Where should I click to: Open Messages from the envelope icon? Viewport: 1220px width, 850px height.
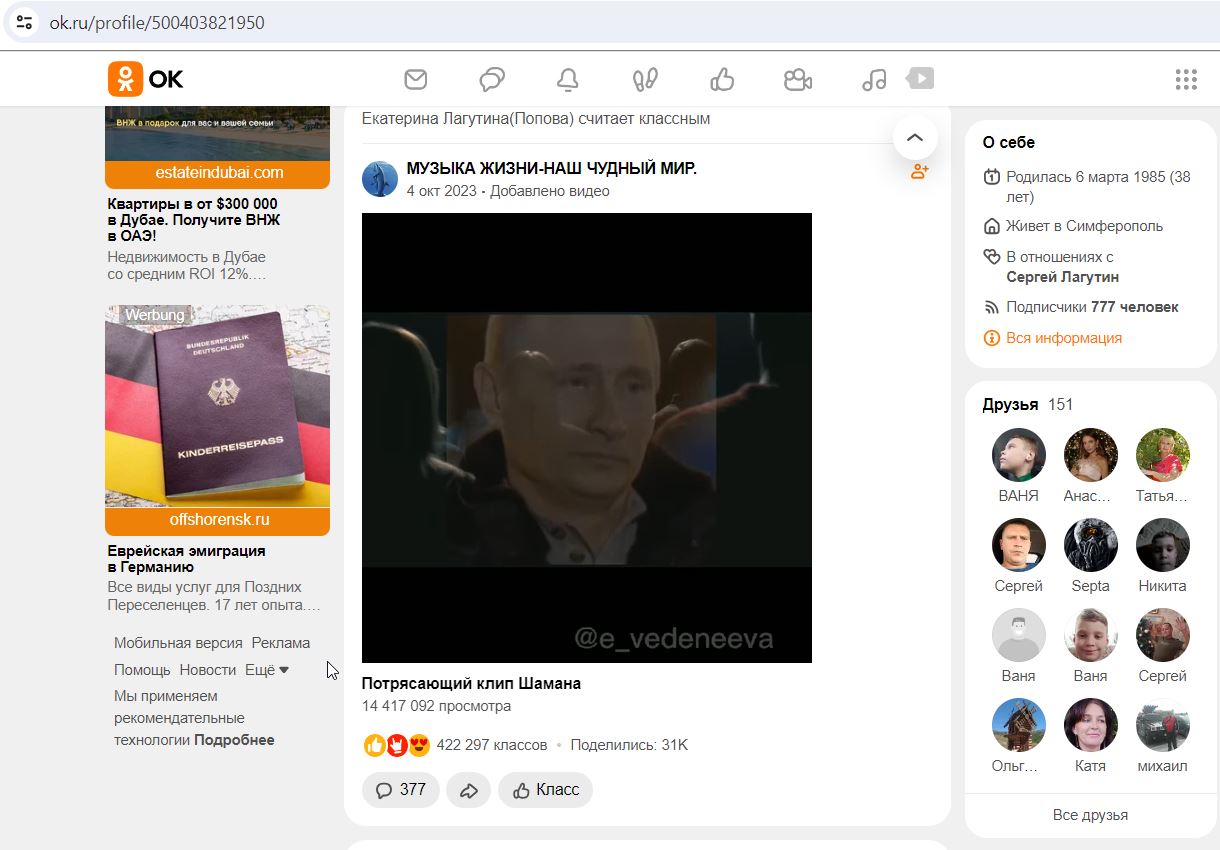[415, 79]
